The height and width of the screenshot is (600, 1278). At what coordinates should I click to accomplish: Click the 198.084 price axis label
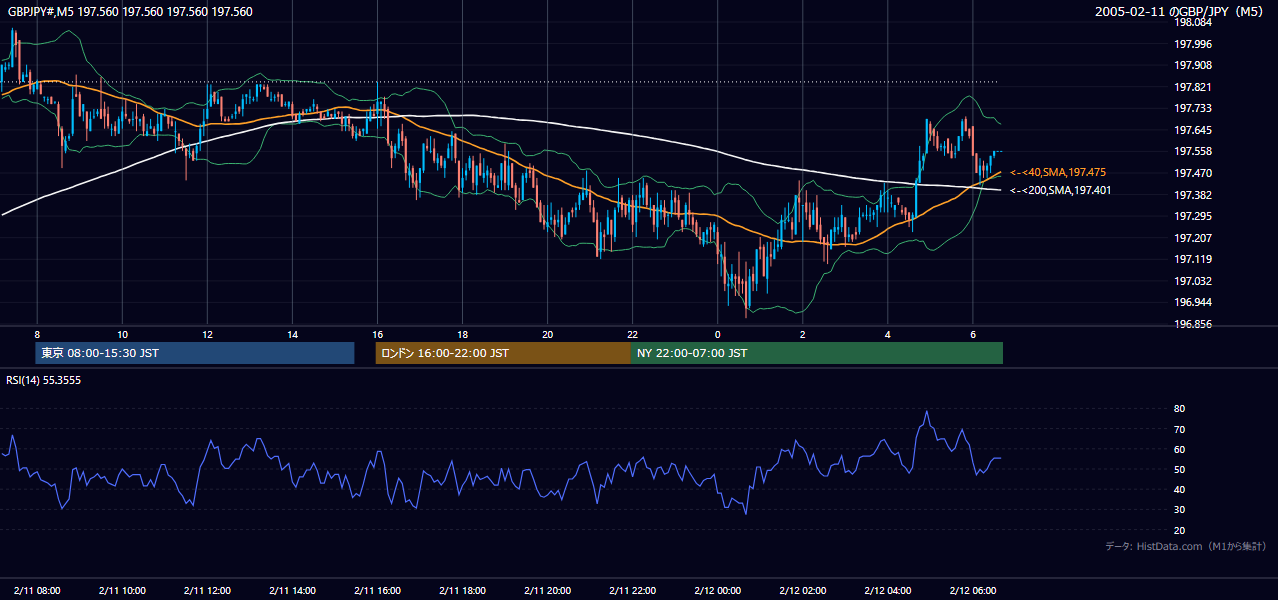tap(1192, 22)
